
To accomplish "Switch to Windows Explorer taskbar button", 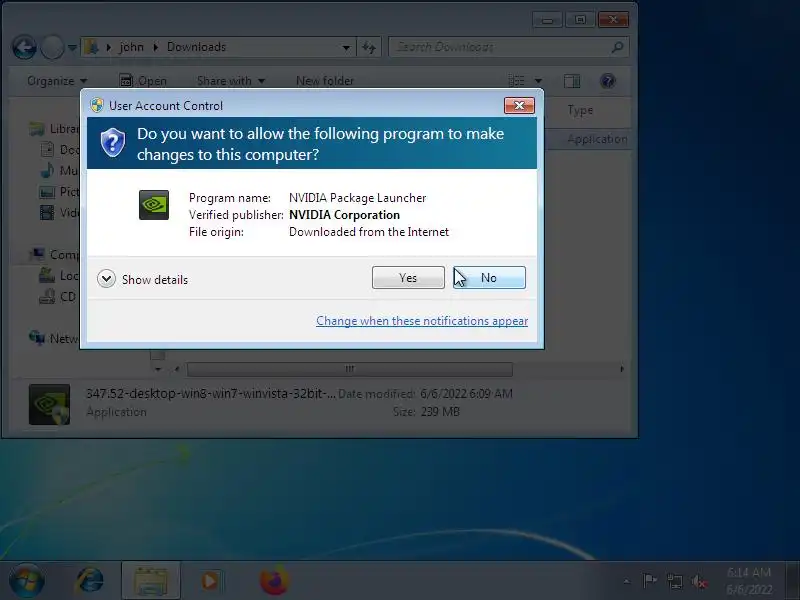I will pos(151,581).
